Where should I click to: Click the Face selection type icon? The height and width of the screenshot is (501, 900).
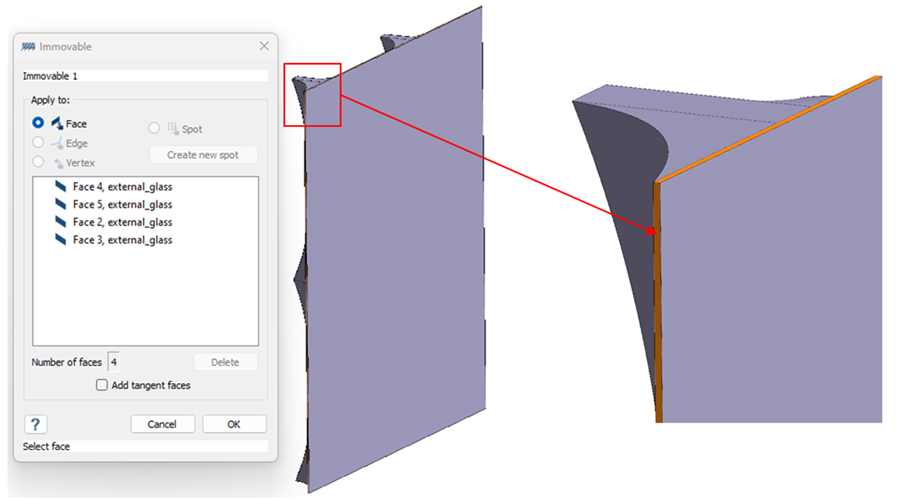pyautogui.click(x=56, y=123)
